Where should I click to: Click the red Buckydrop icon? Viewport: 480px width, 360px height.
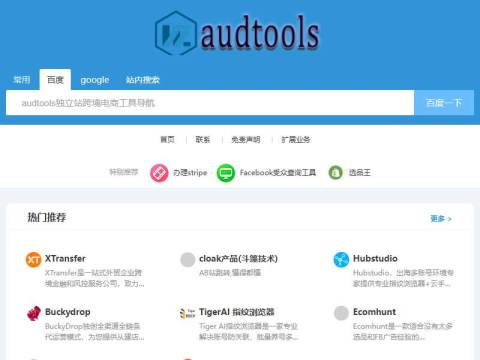click(x=34, y=313)
